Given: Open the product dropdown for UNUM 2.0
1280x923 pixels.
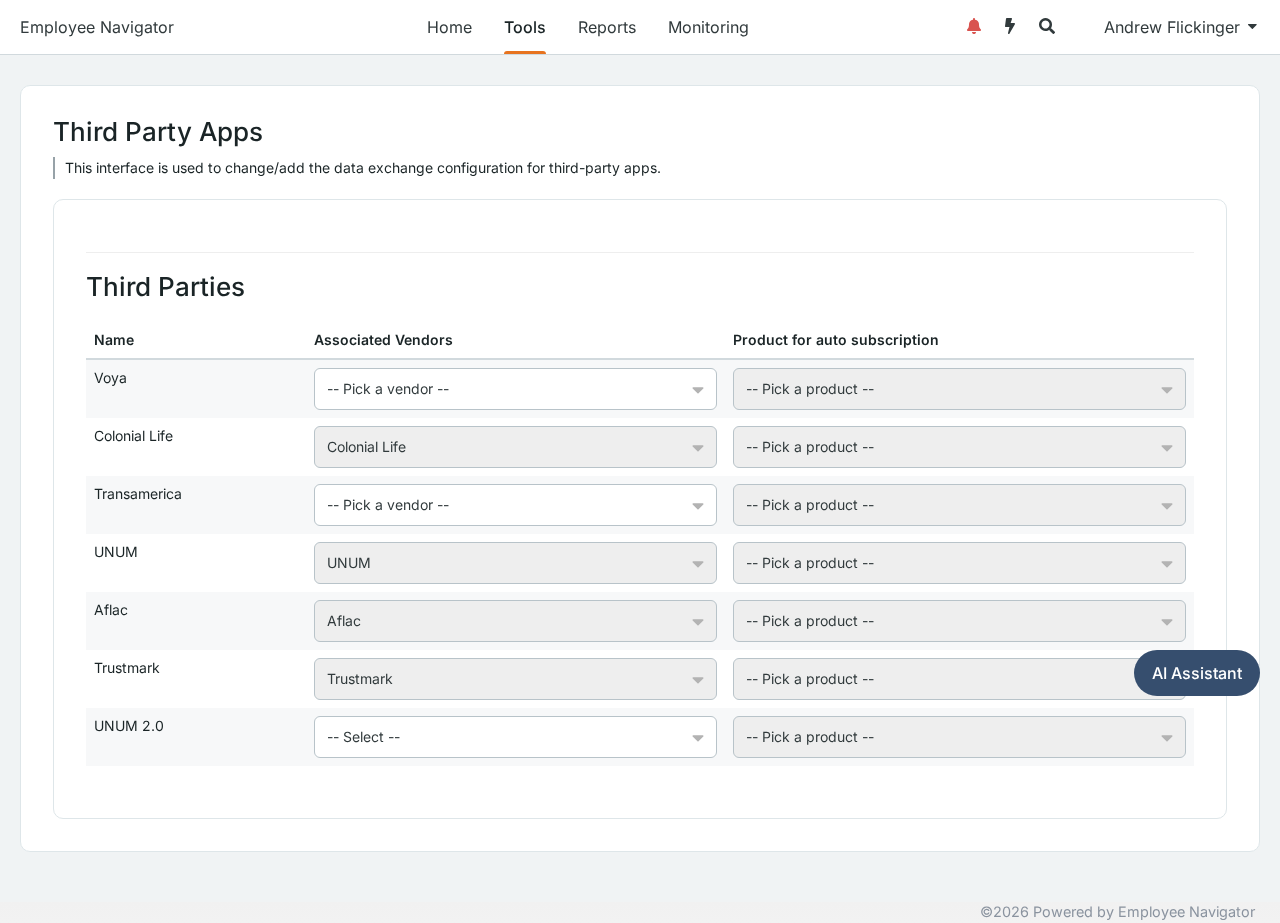Looking at the screenshot, I should tap(959, 737).
